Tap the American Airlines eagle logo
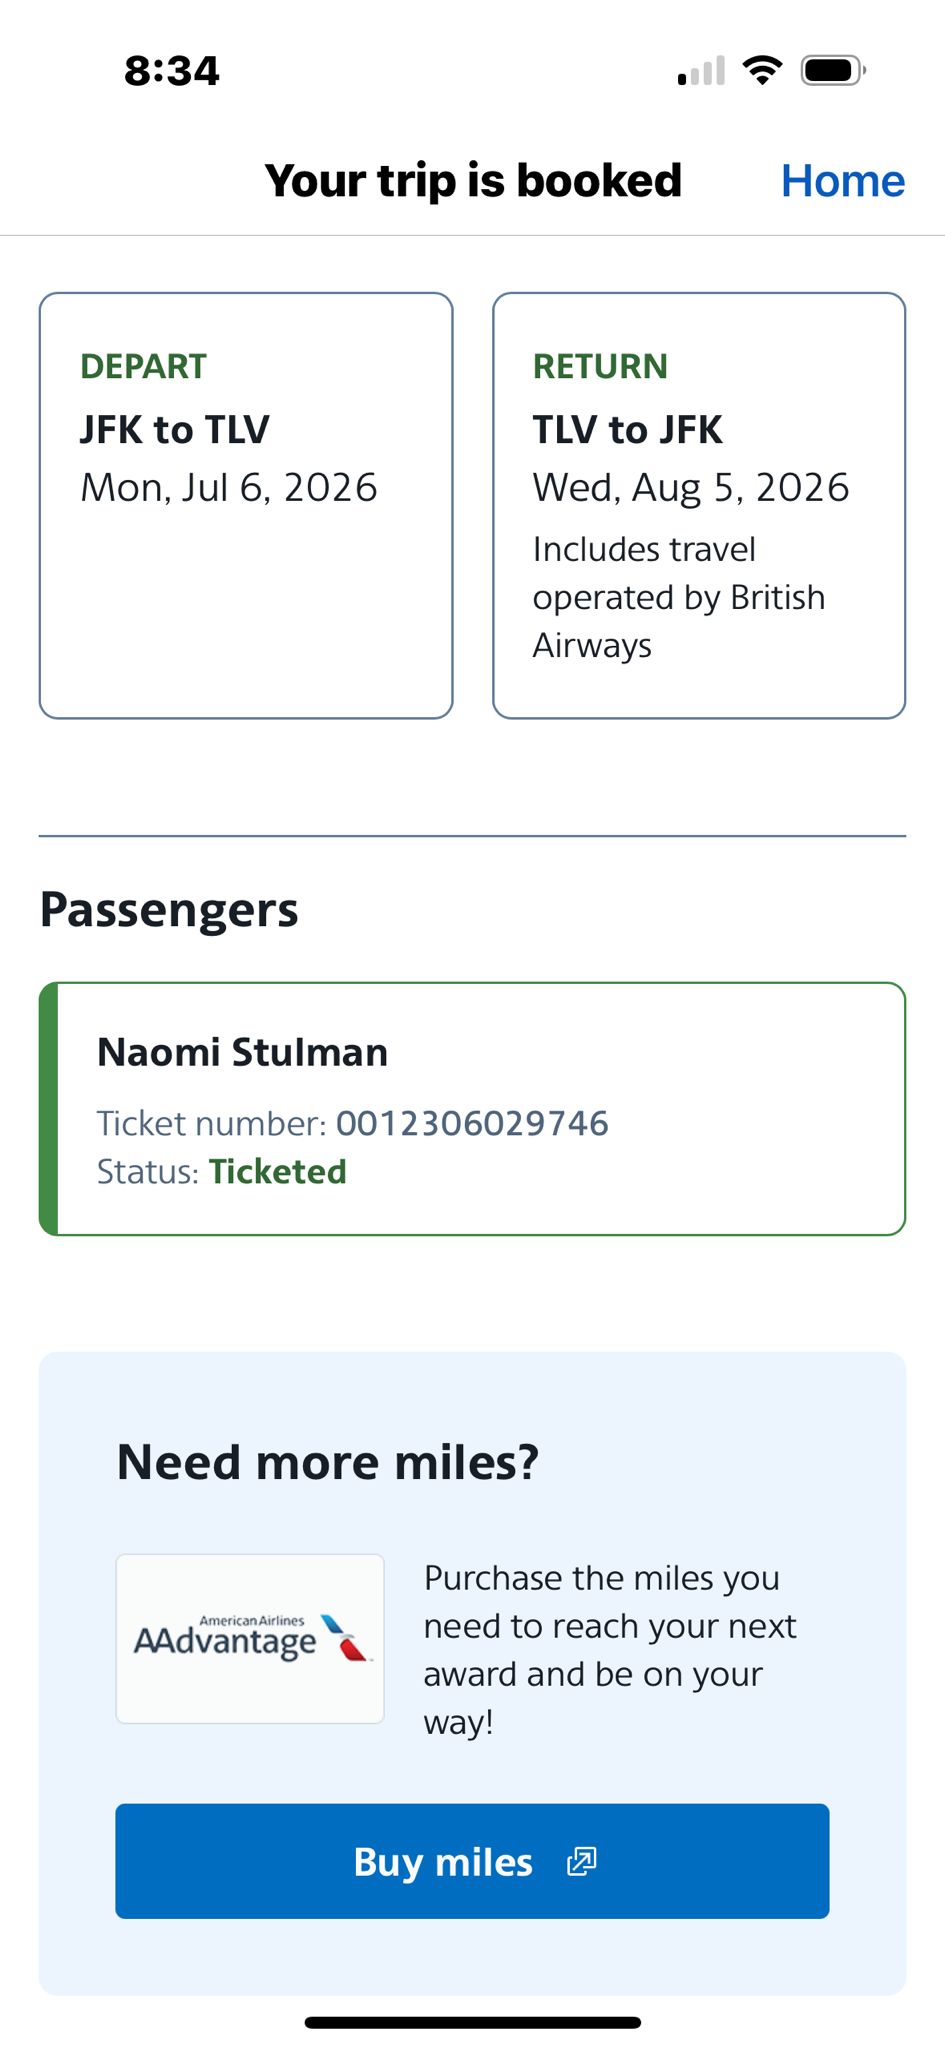This screenshot has width=945, height=2048. coord(344,1637)
